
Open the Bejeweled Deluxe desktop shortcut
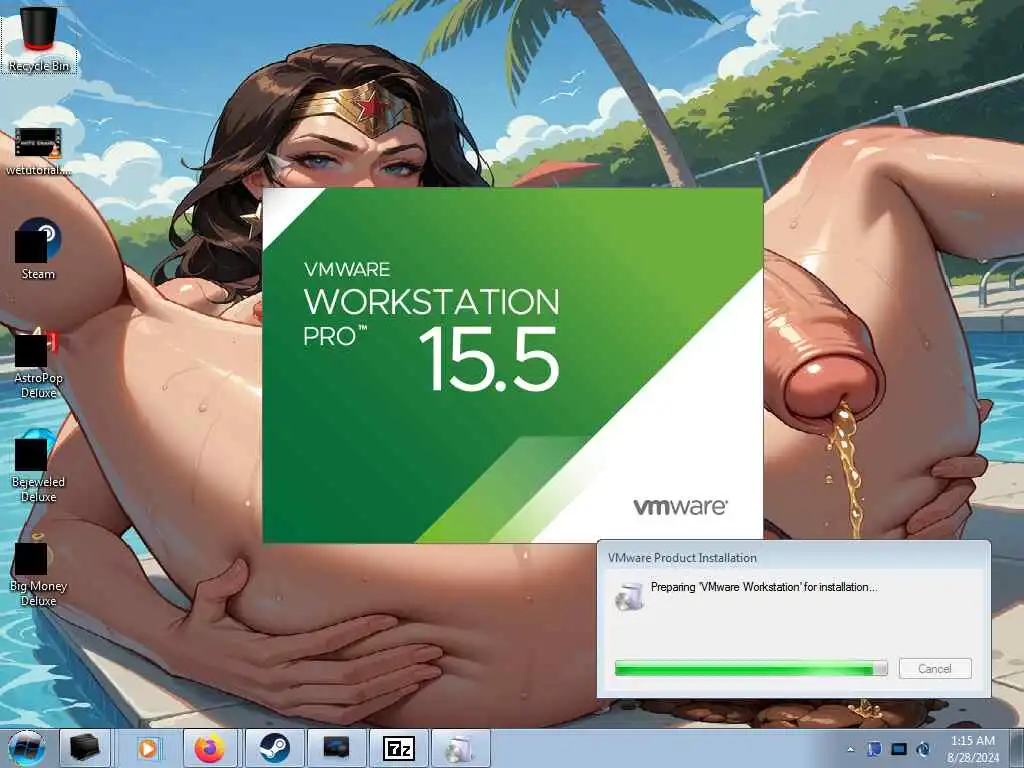[38, 466]
